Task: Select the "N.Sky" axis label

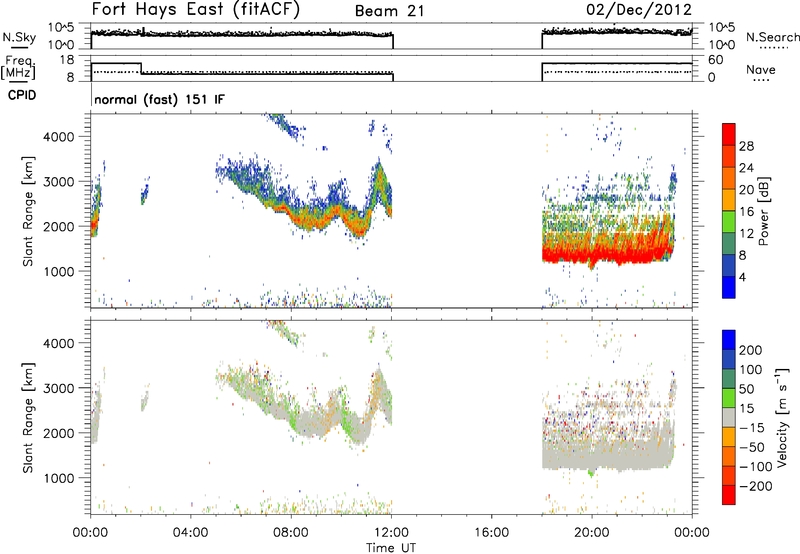Action: 19,37
